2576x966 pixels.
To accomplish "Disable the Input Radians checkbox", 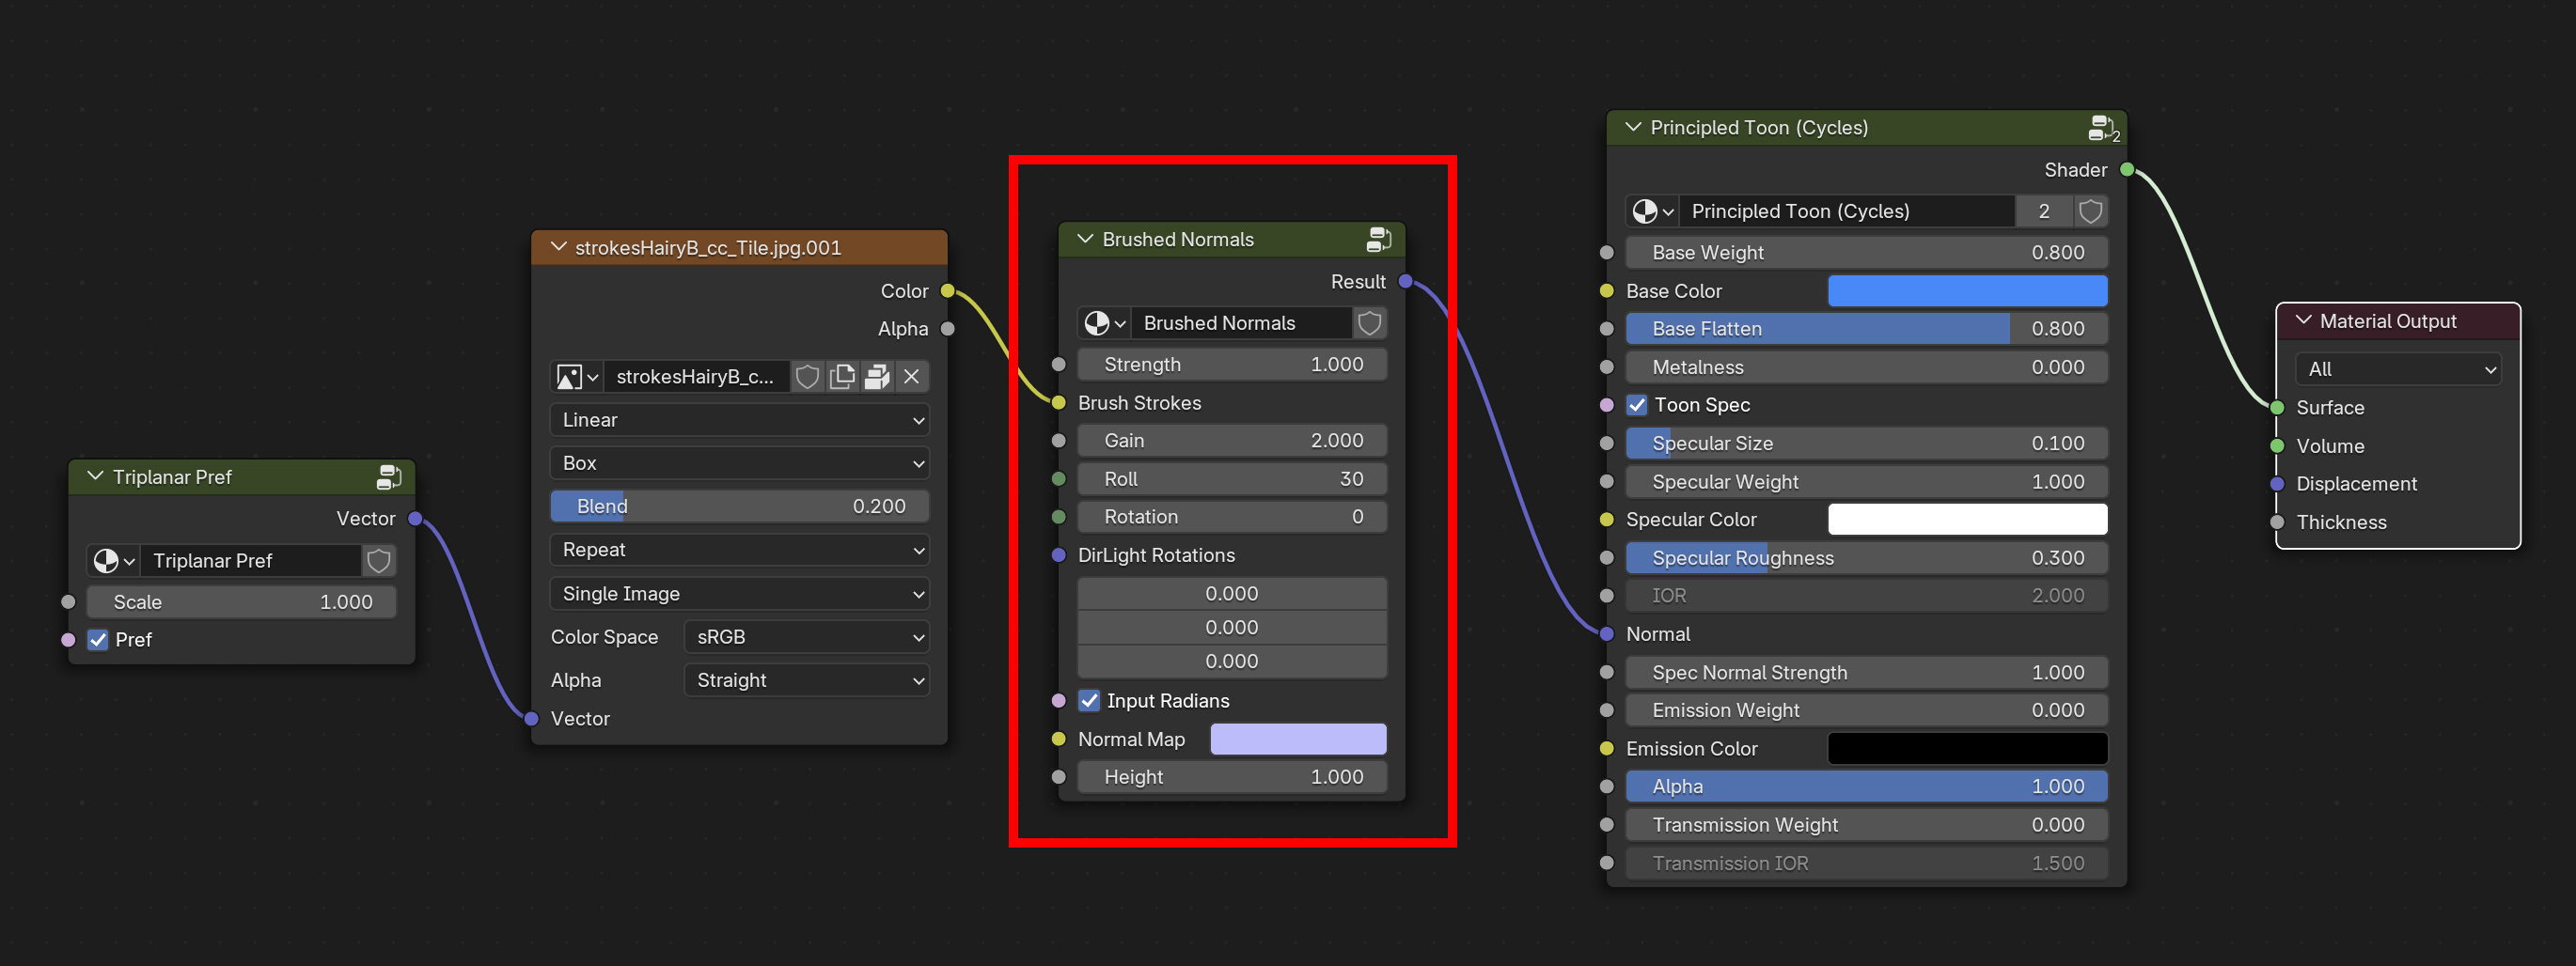I will [1090, 701].
